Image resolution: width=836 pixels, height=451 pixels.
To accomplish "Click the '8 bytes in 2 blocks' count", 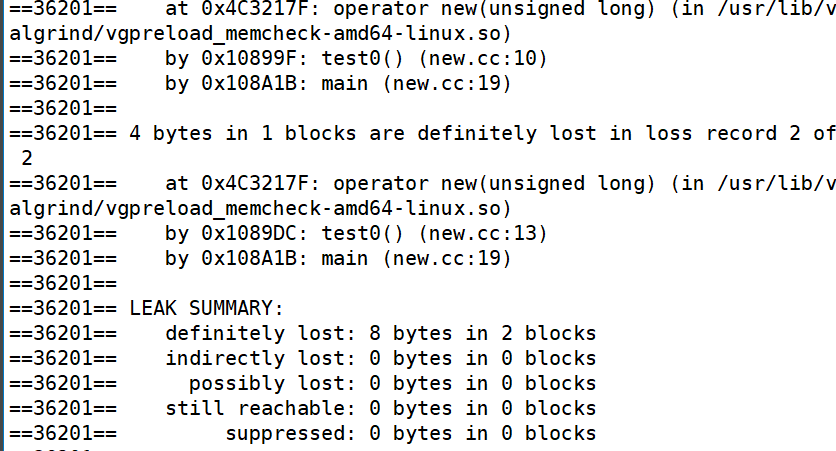I will 483,334.
